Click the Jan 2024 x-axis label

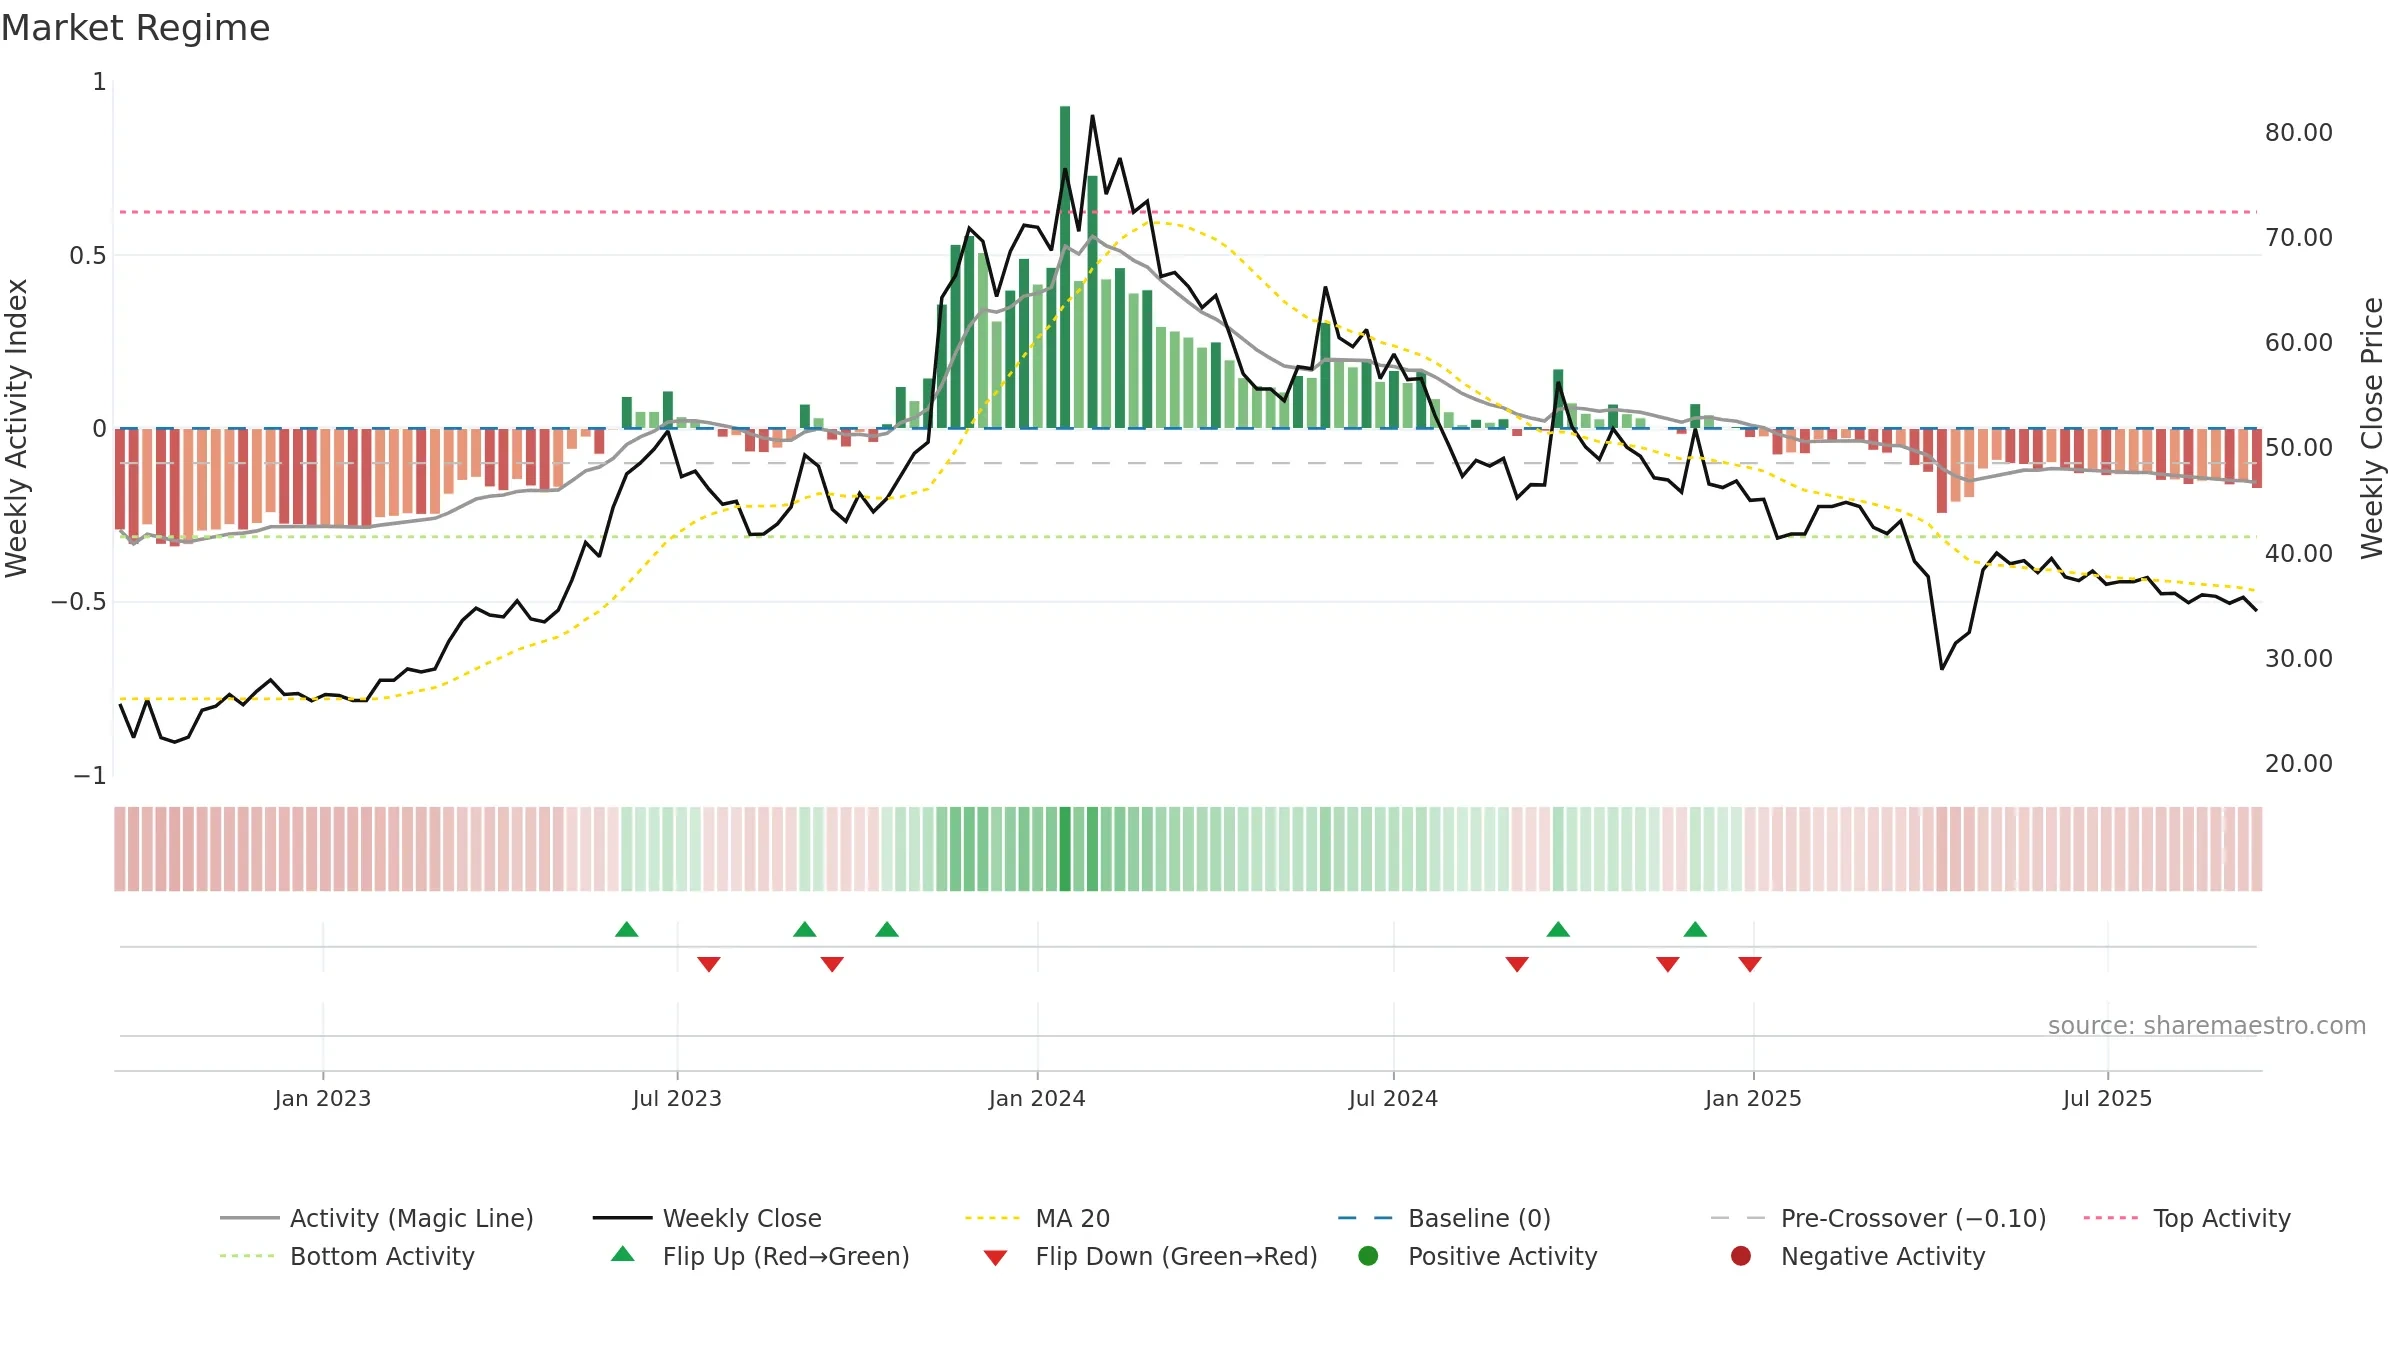coord(1037,1098)
